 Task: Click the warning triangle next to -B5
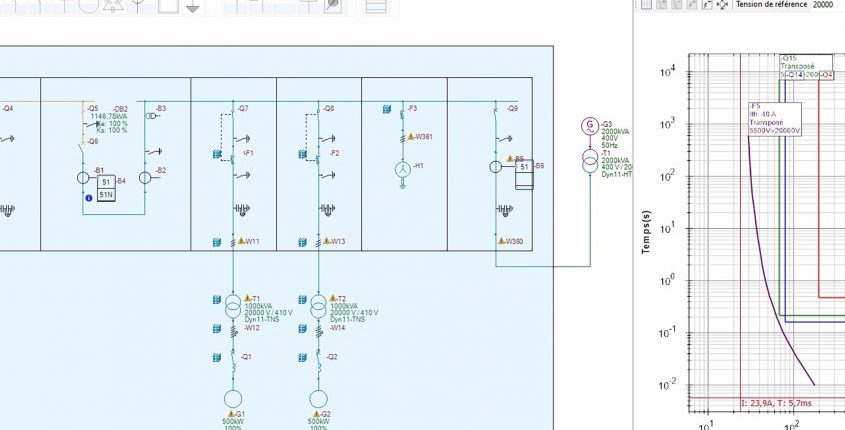pyautogui.click(x=510, y=158)
